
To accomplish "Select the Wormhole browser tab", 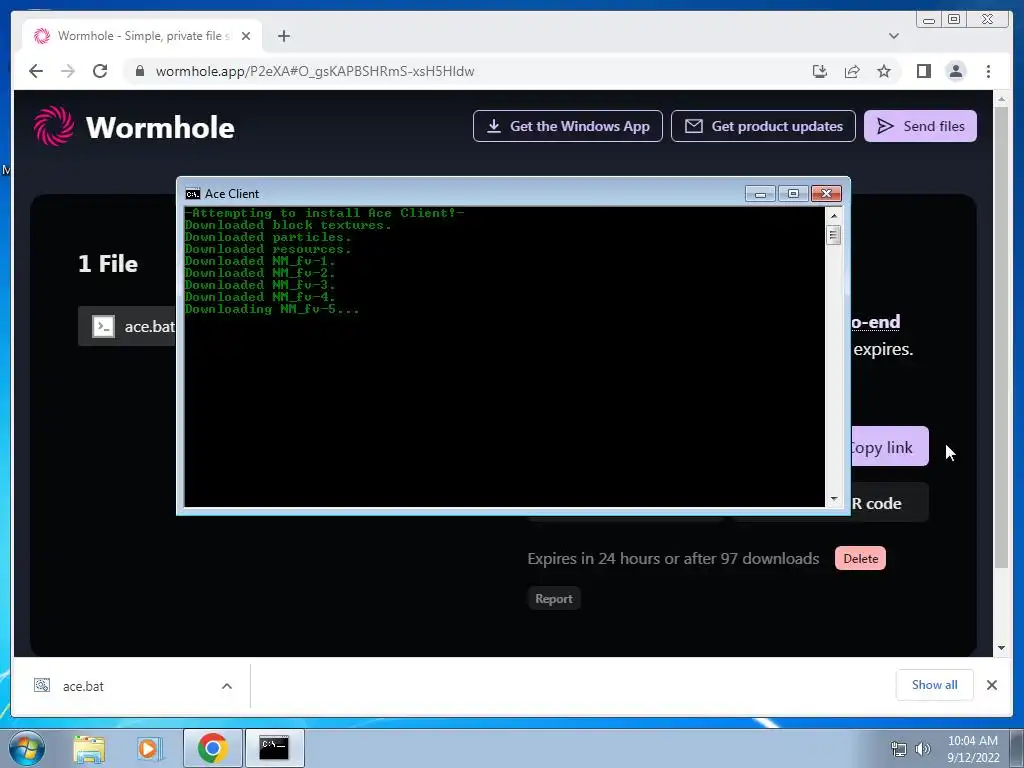I will point(142,36).
